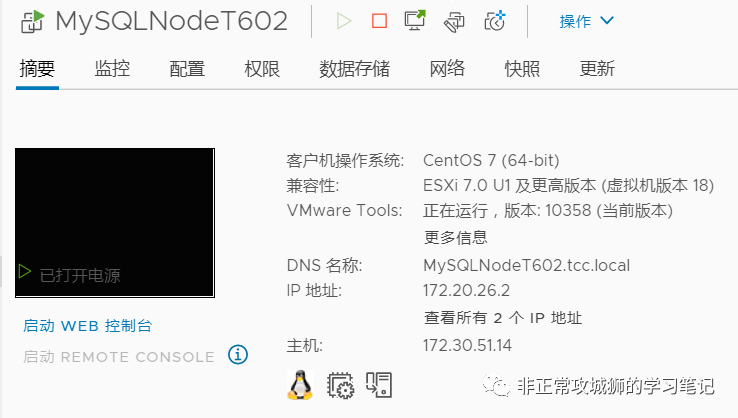Click the green power on play icon
Screen dimensions: 738x418
(344, 21)
